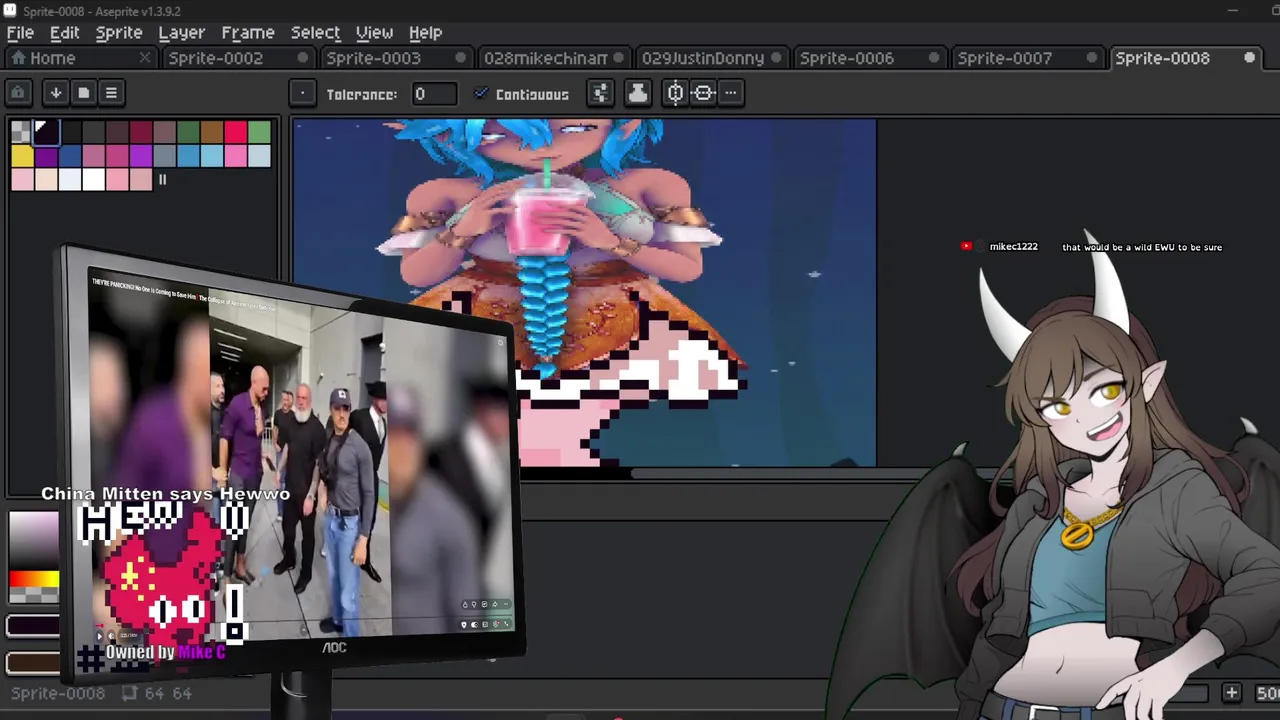Click the red-to-yellow hue bar

coord(34,578)
